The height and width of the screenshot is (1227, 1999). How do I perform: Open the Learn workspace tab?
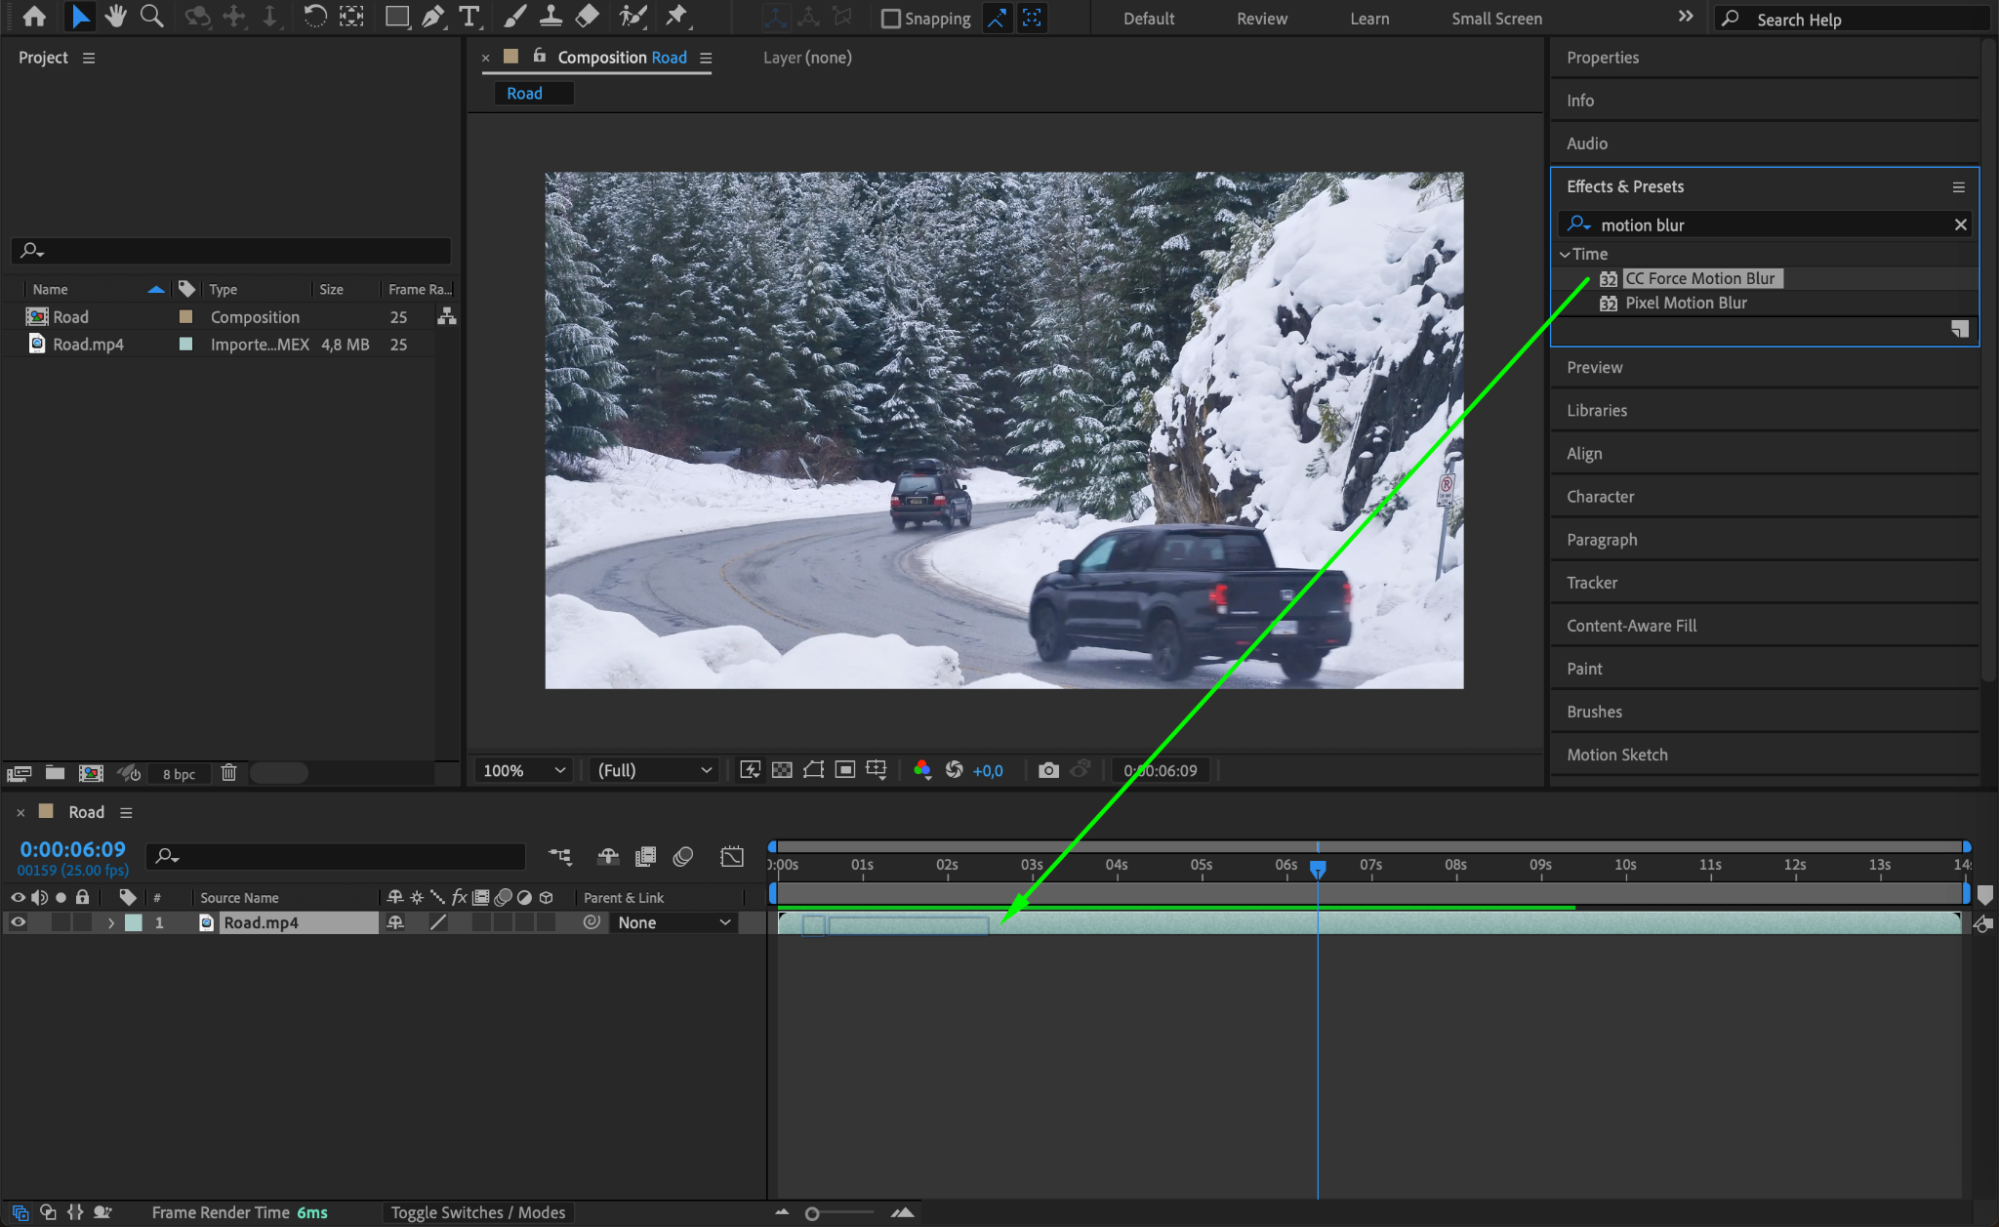pyautogui.click(x=1368, y=18)
